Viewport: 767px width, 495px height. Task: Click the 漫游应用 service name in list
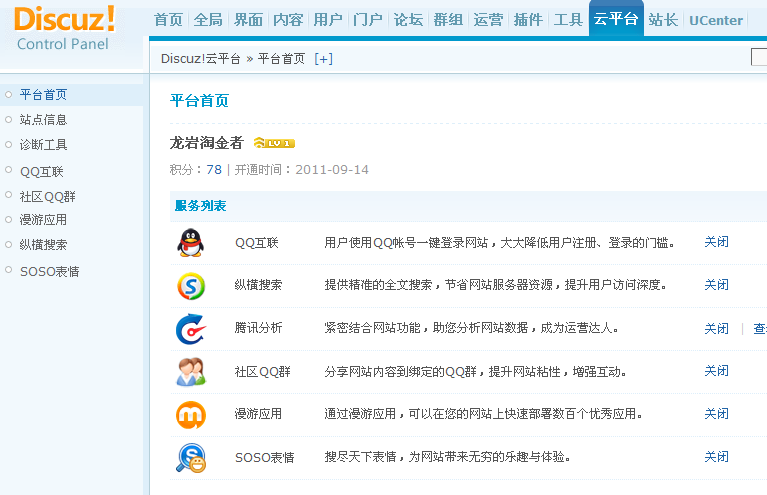[258, 414]
